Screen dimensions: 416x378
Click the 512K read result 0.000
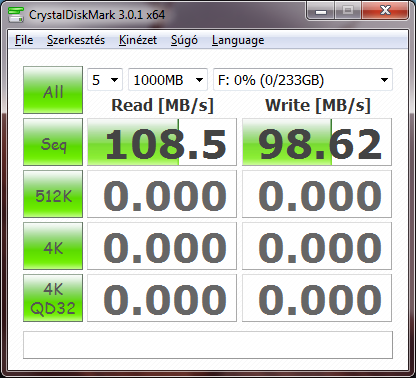pyautogui.click(x=162, y=194)
